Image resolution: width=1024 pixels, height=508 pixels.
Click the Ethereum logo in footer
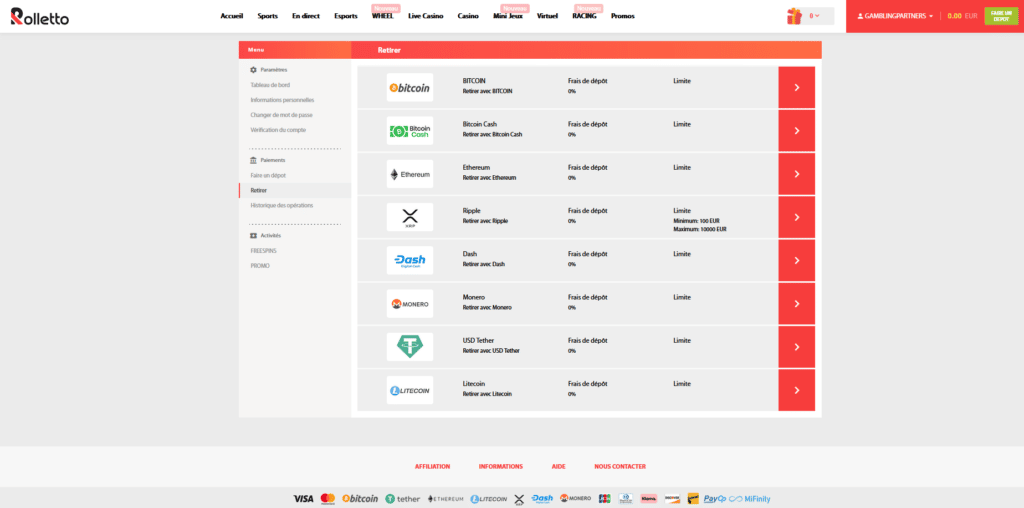(x=445, y=499)
